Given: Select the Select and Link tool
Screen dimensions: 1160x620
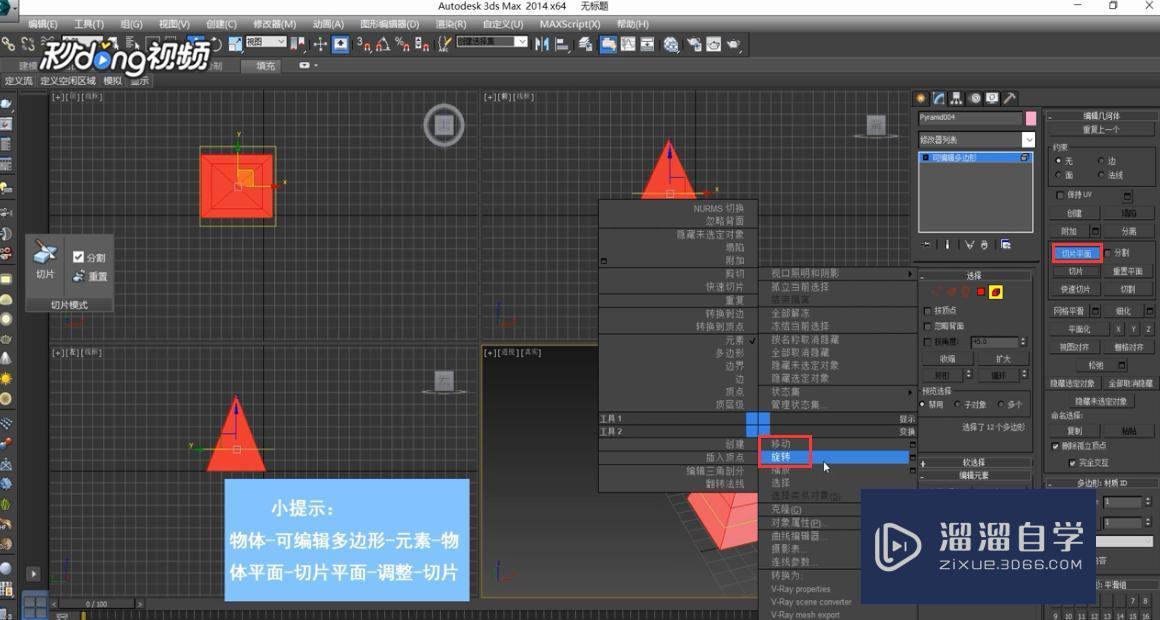Looking at the screenshot, I should (x=8, y=45).
